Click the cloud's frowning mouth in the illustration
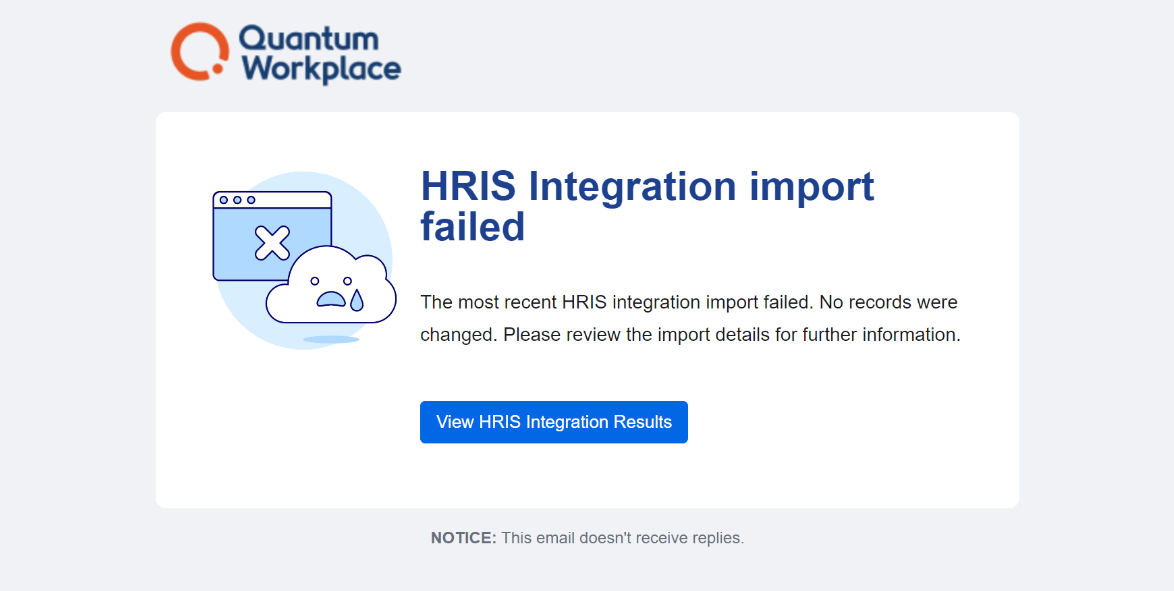The height and width of the screenshot is (591, 1174). (330, 298)
